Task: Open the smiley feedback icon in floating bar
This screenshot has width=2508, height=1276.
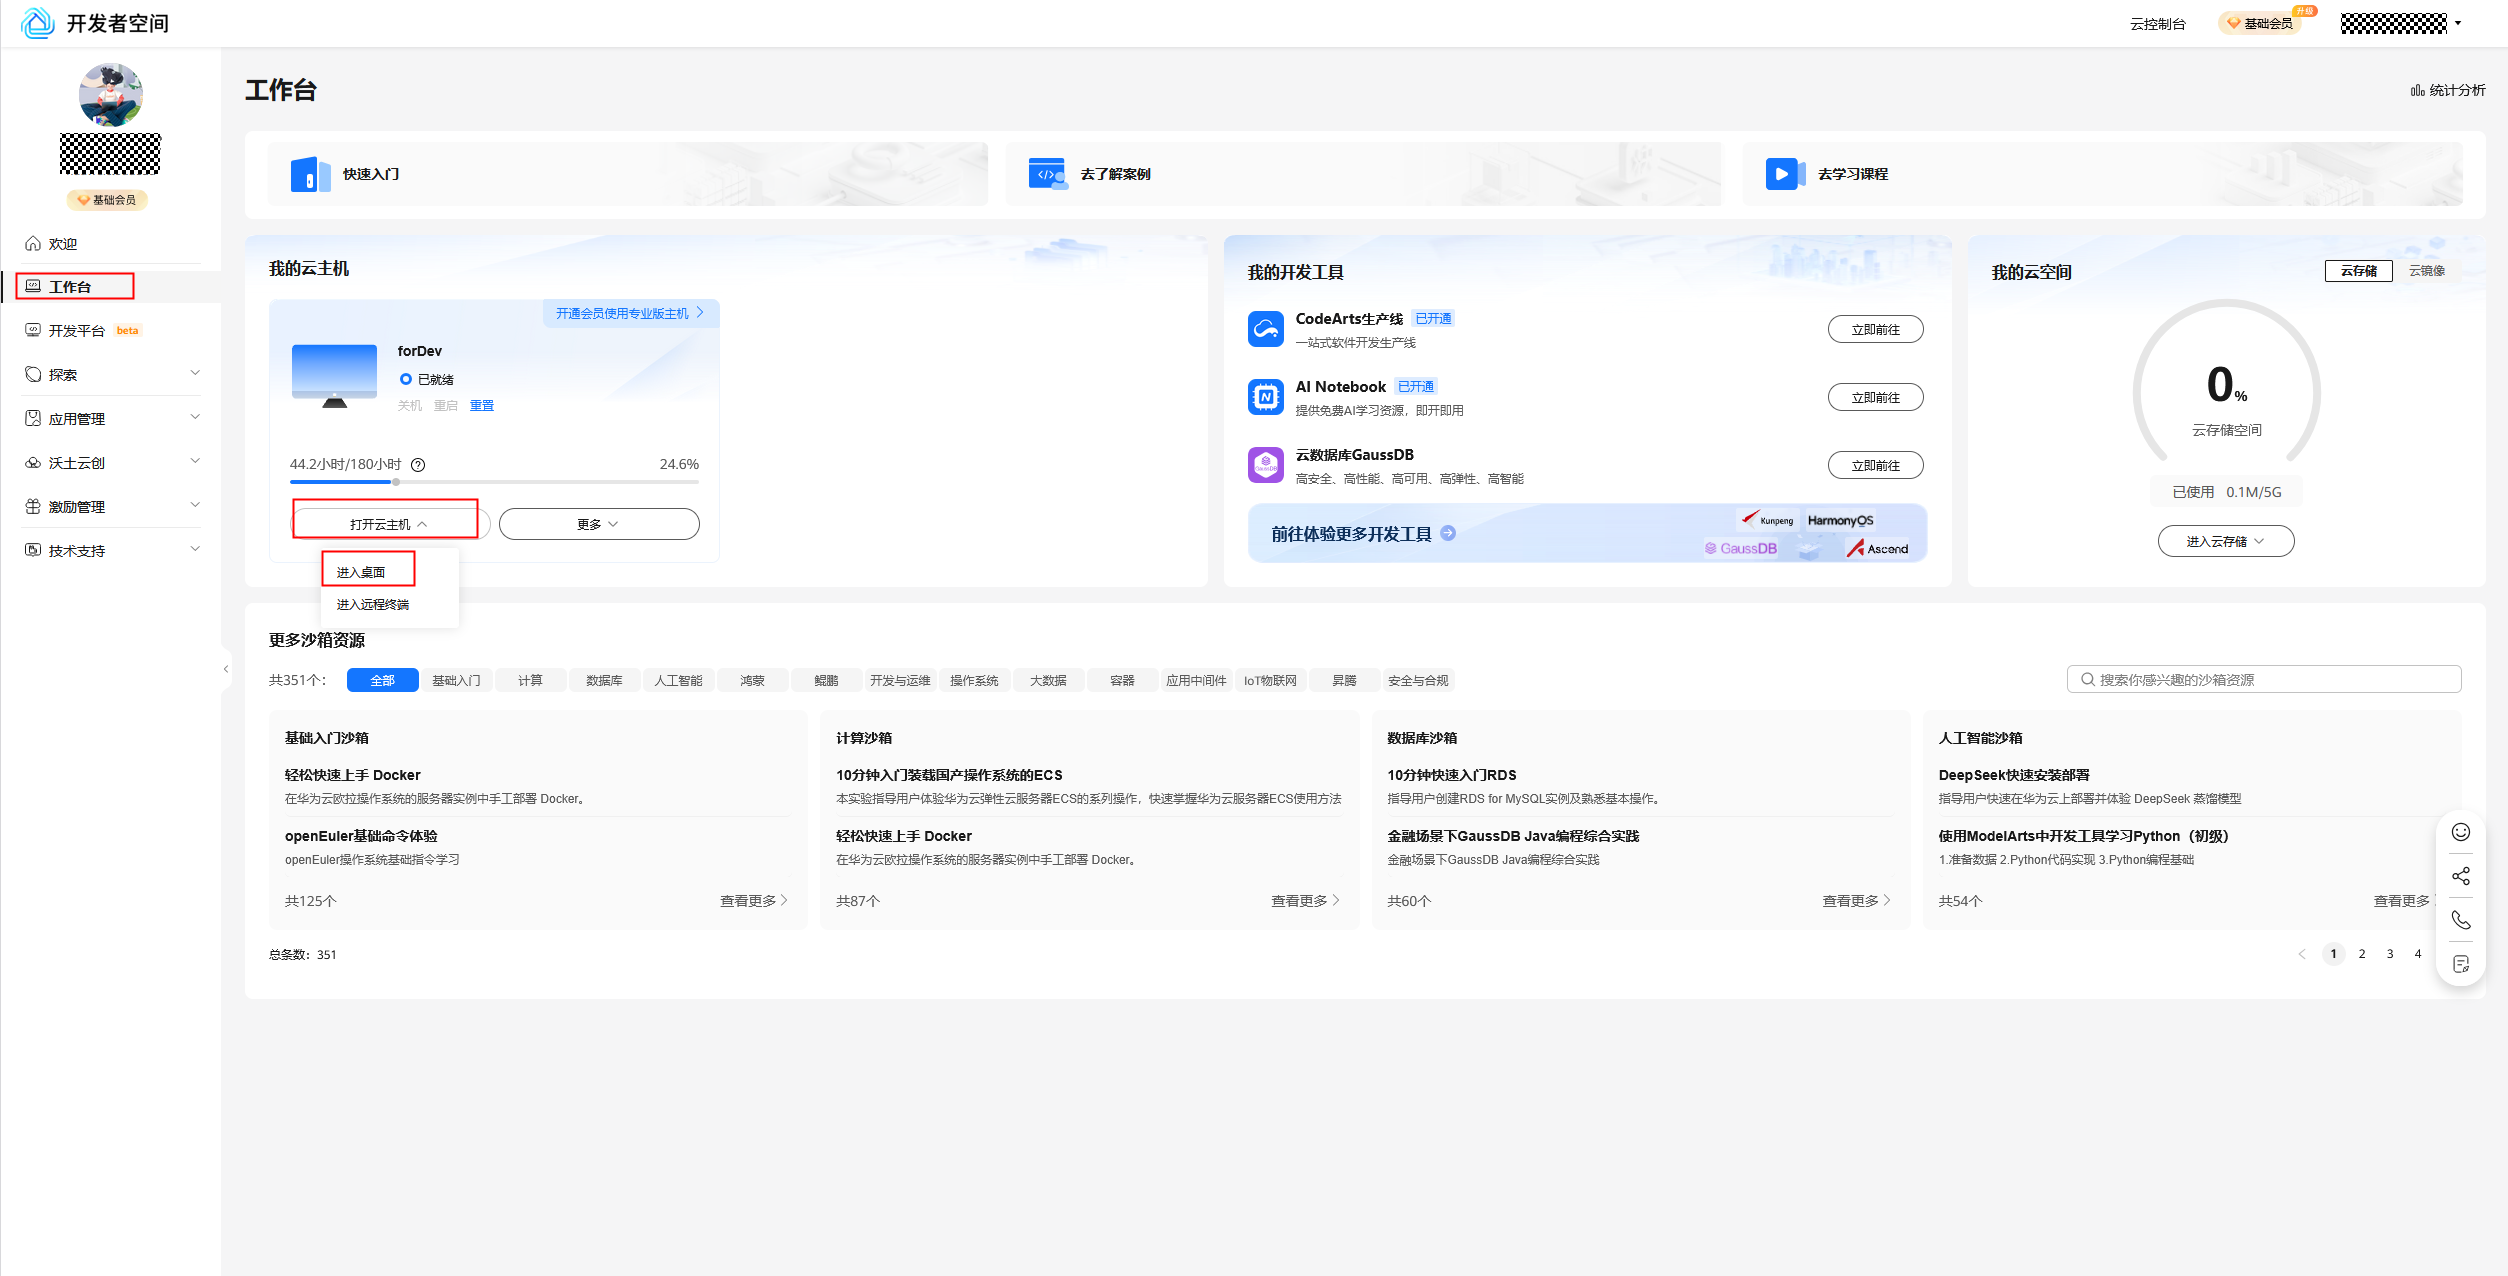Action: 2460,832
